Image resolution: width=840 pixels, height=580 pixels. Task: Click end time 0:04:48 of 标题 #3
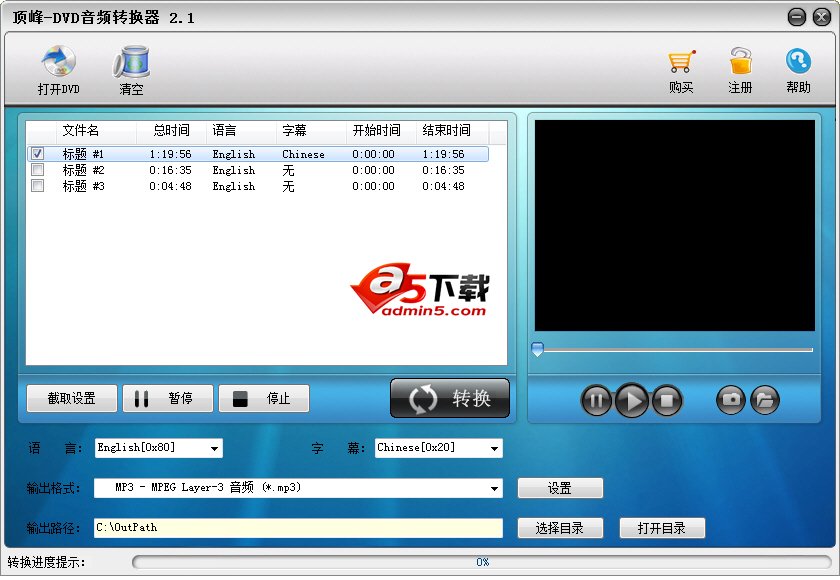point(444,186)
